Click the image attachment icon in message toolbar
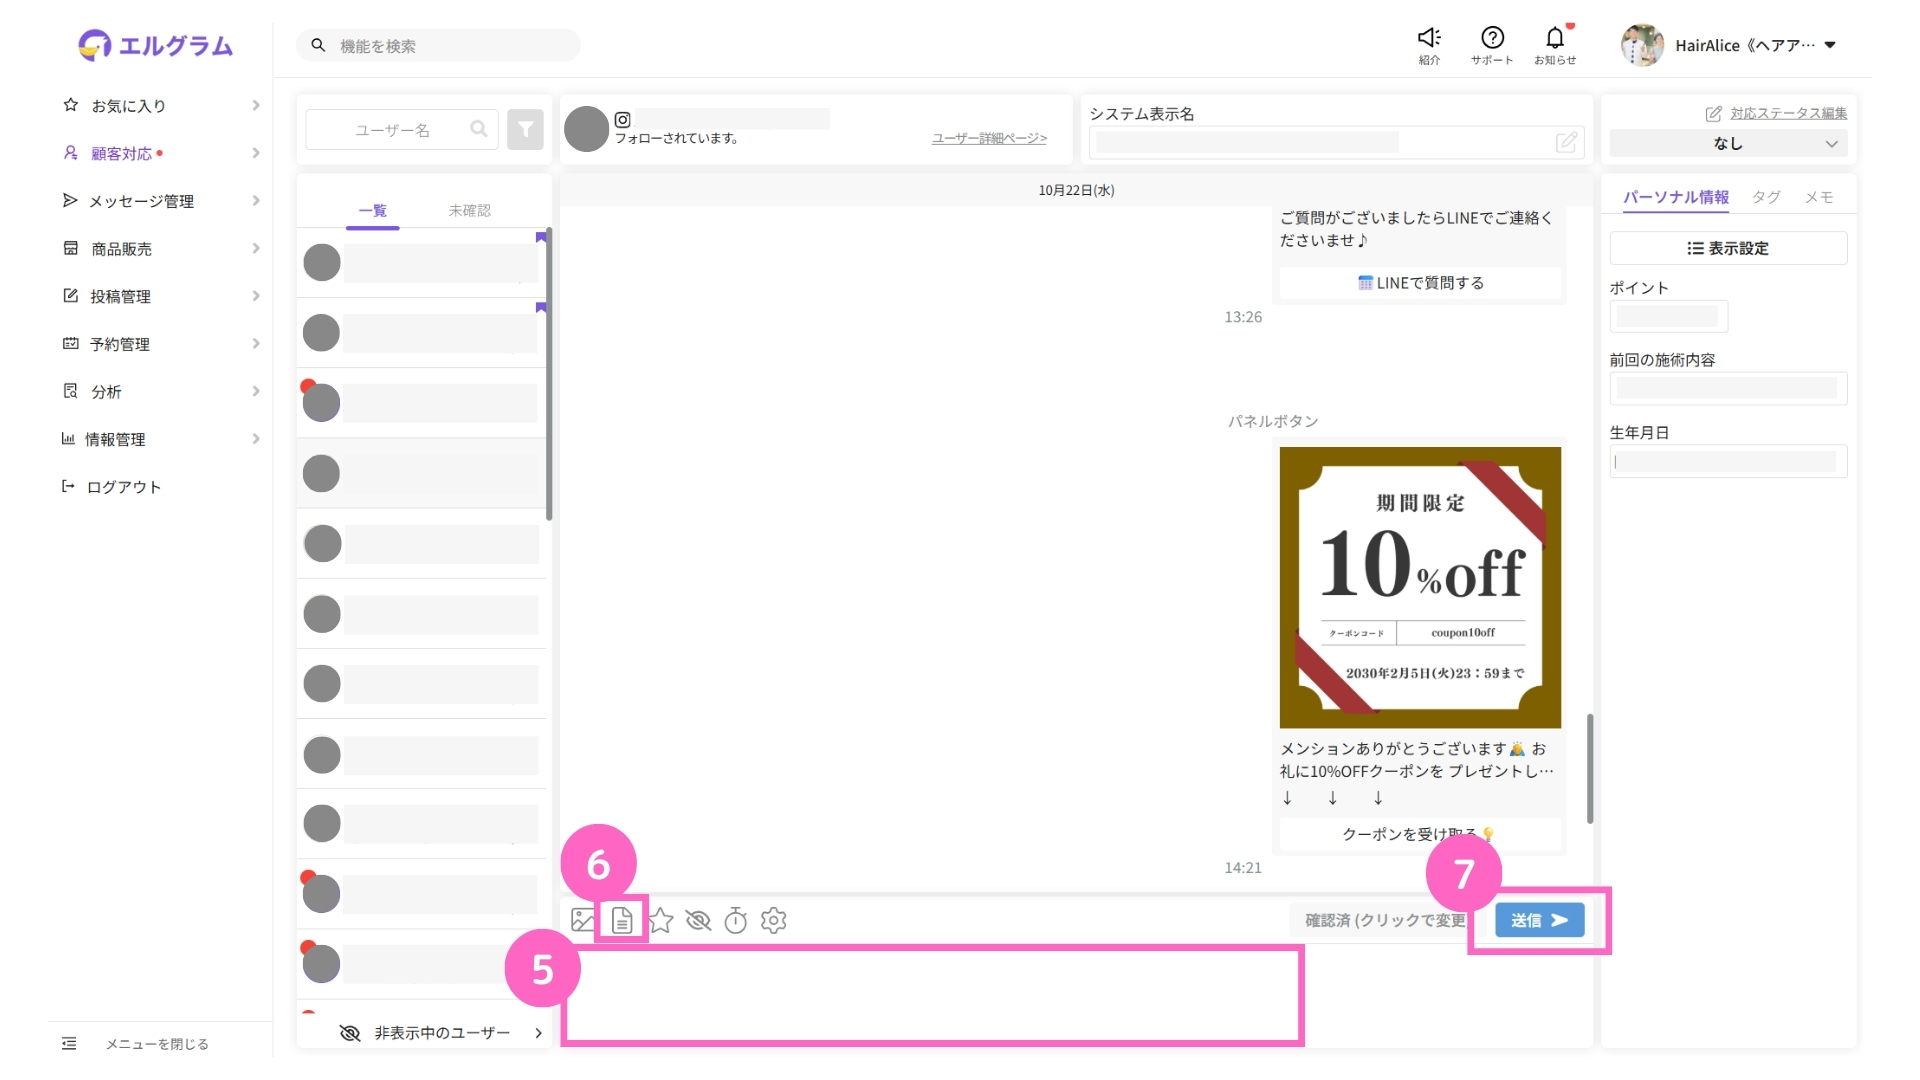The height and width of the screenshot is (1080, 1920). [x=582, y=920]
